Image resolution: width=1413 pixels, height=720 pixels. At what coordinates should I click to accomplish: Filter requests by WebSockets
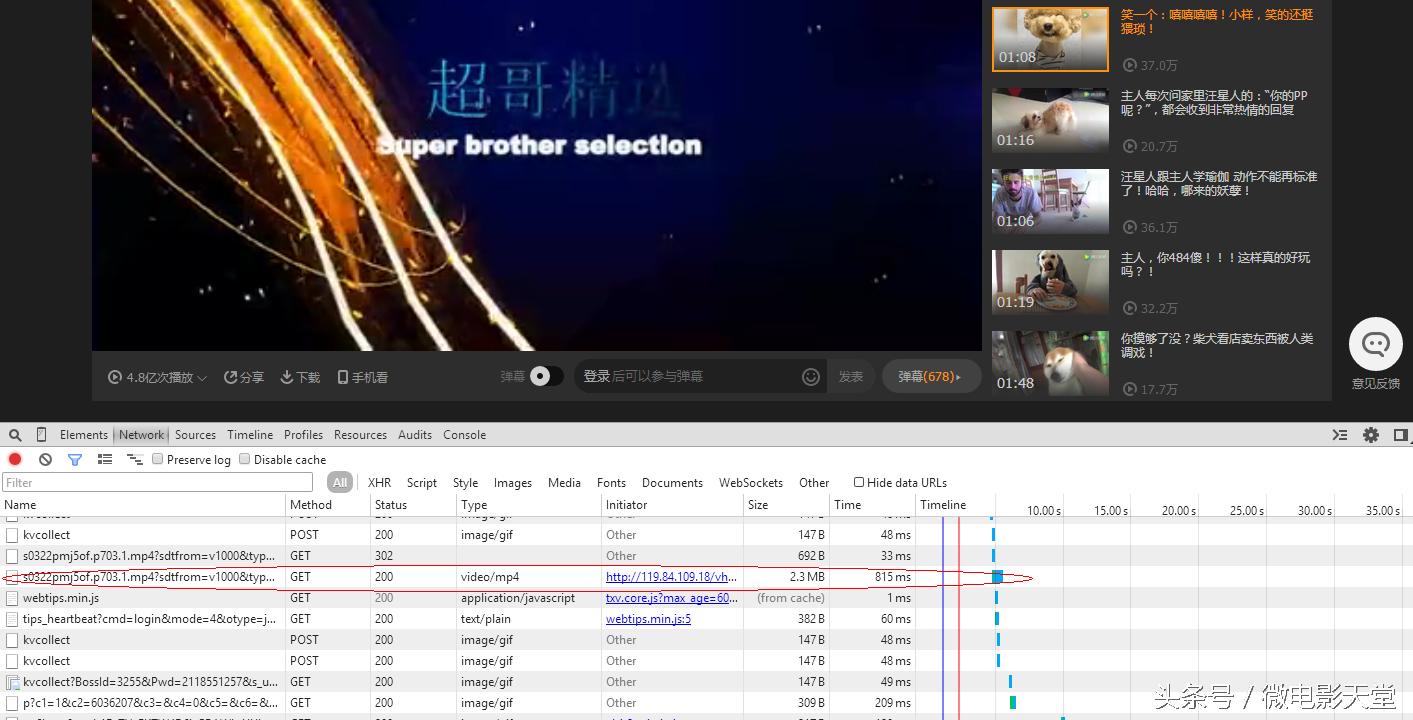click(x=751, y=483)
